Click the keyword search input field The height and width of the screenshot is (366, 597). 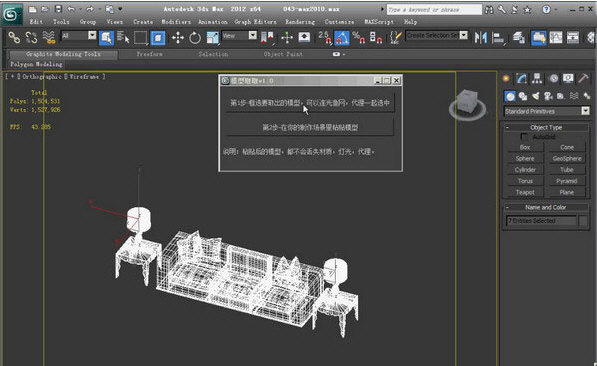coord(434,9)
